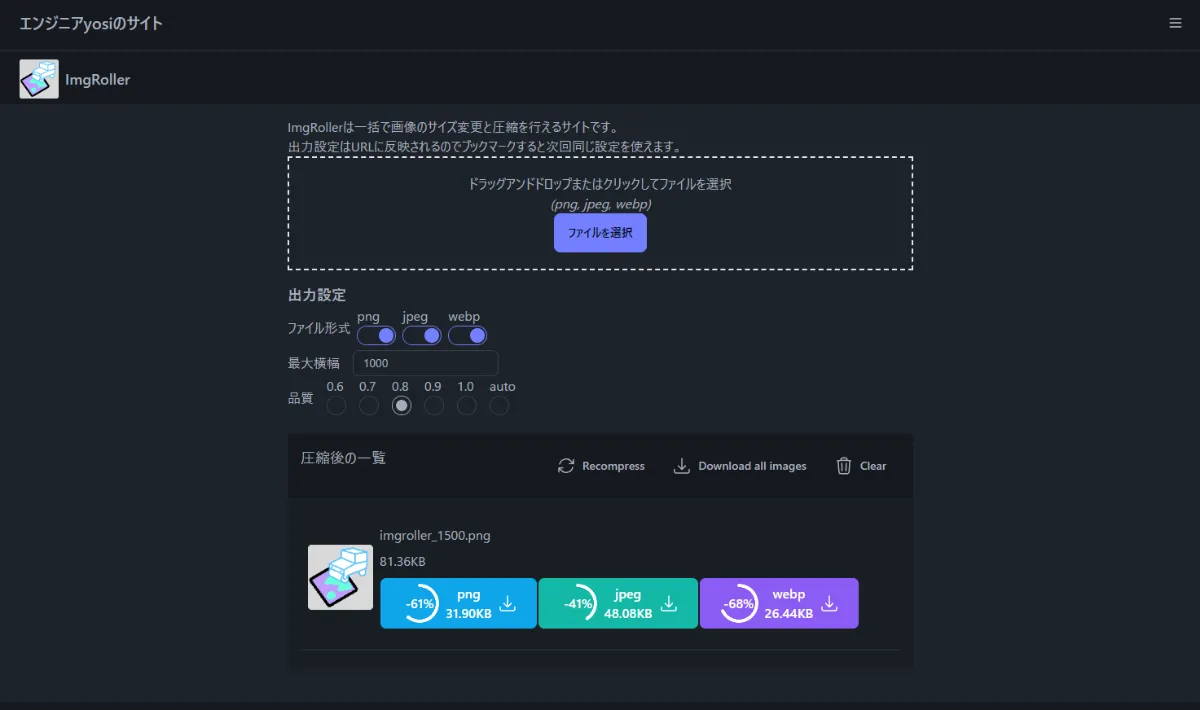Screen dimensions: 1200x710
Task: Select quality 0.6 radio button
Action: pyautogui.click(x=336, y=405)
